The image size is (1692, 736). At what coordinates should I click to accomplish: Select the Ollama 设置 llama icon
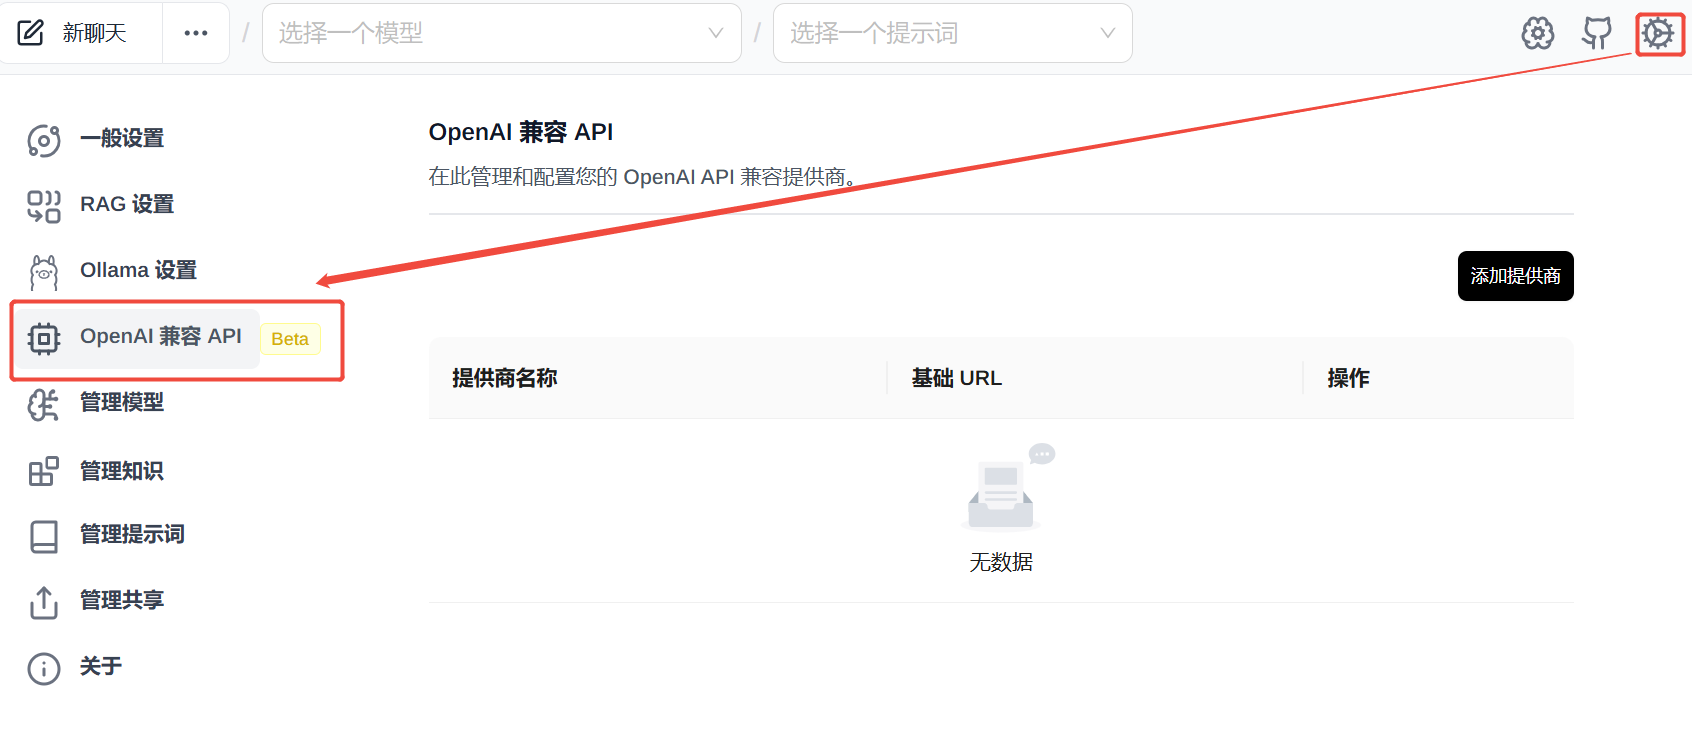point(44,272)
